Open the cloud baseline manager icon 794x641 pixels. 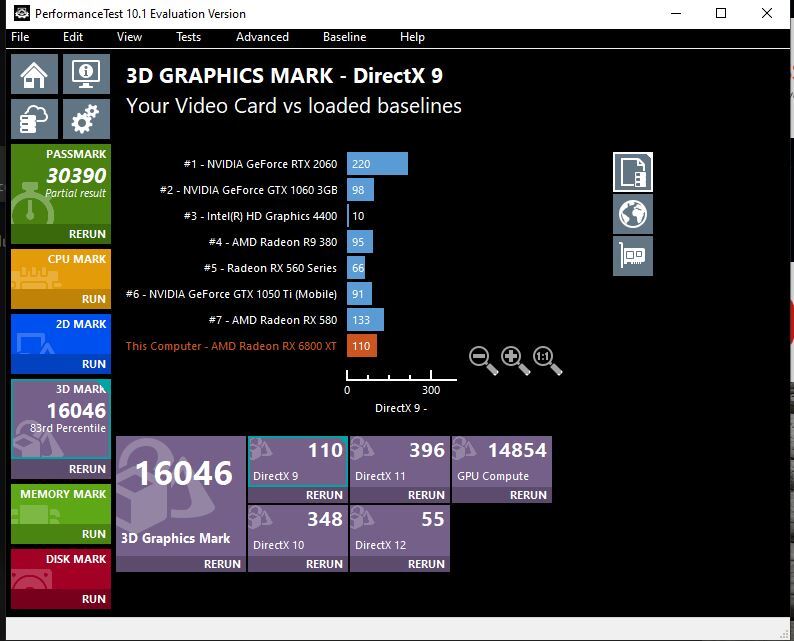[x=34, y=119]
